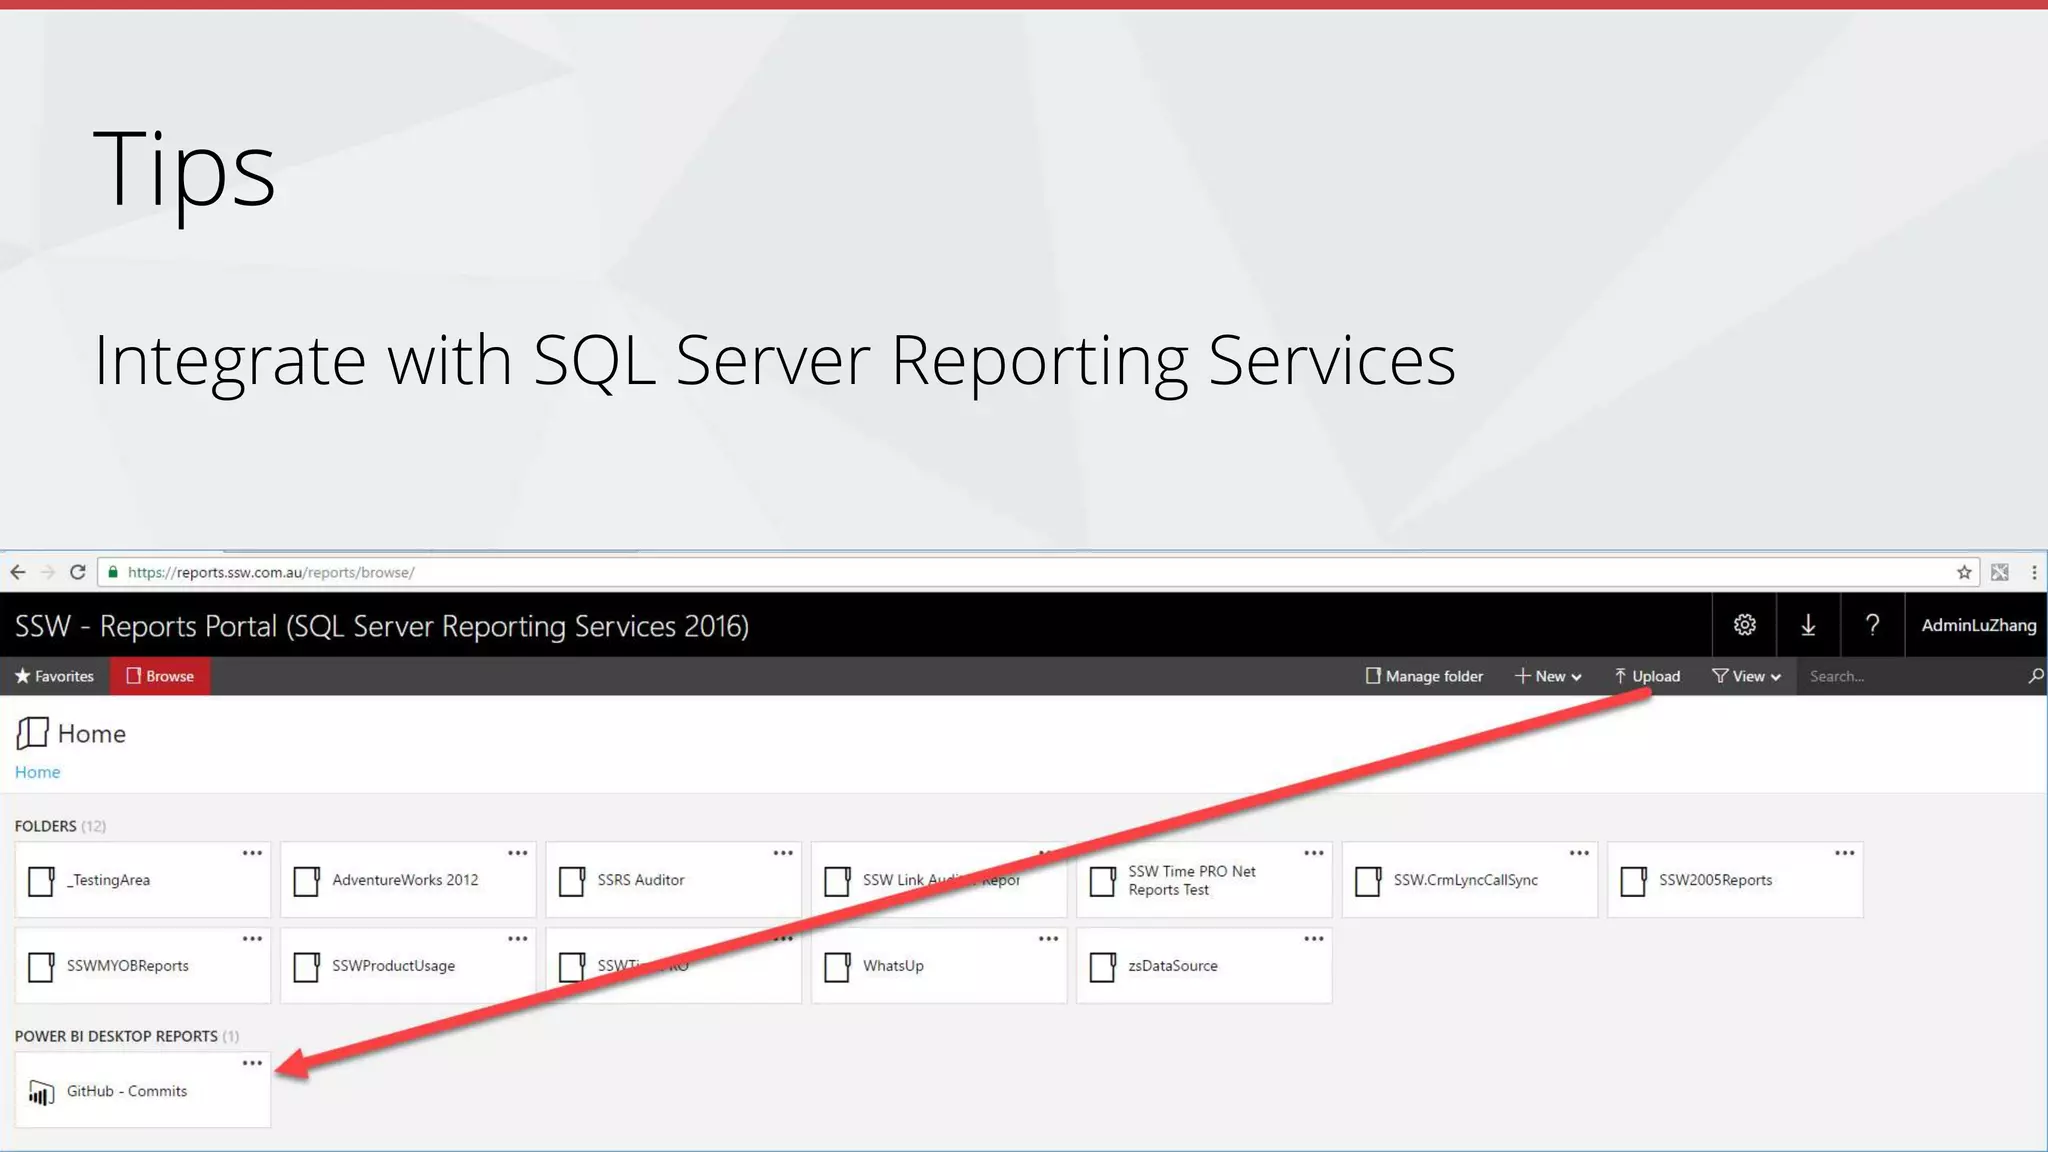This screenshot has height=1152, width=2048.
Task: Click the zsDataSource folder icon
Action: [1102, 966]
